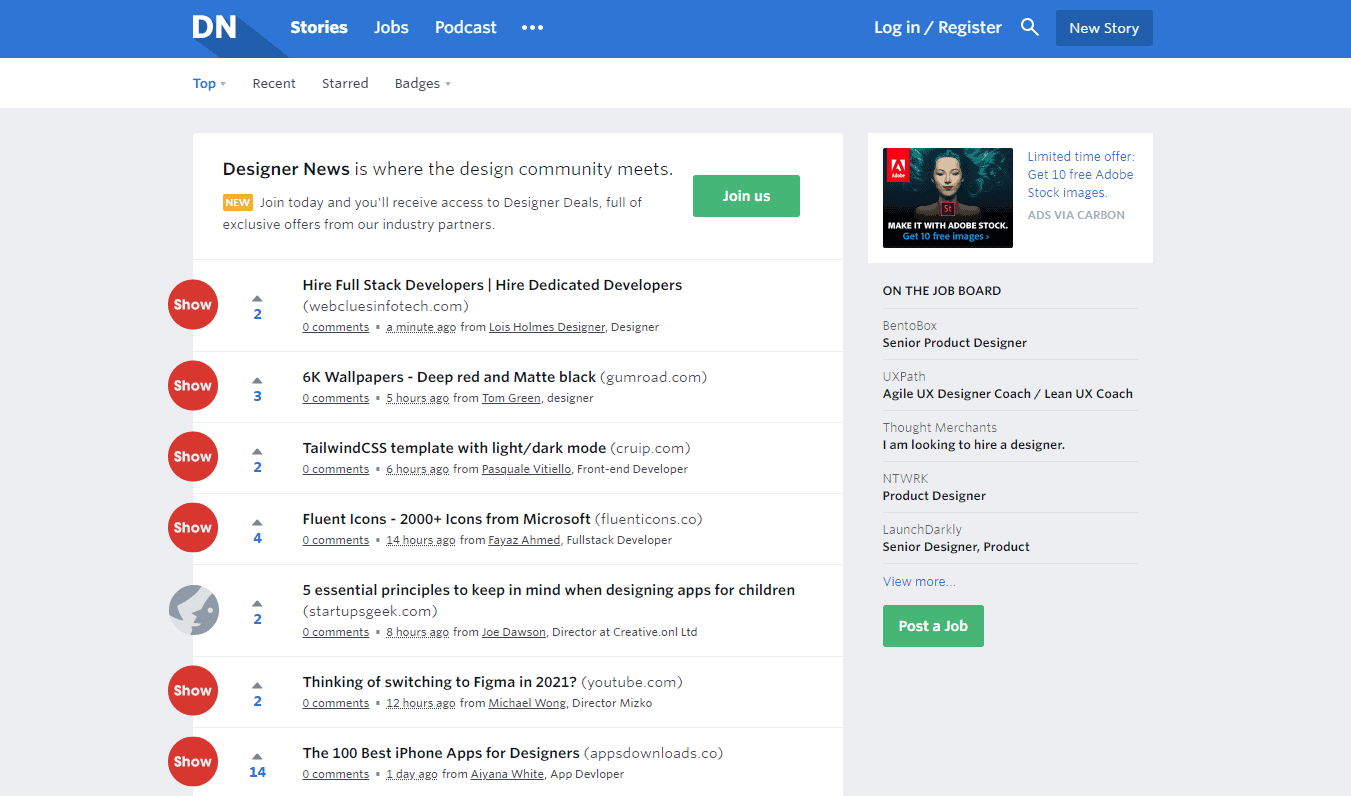1351x796 pixels.
Task: Click Show badge beside Fluent Icons story
Action: pos(193,528)
